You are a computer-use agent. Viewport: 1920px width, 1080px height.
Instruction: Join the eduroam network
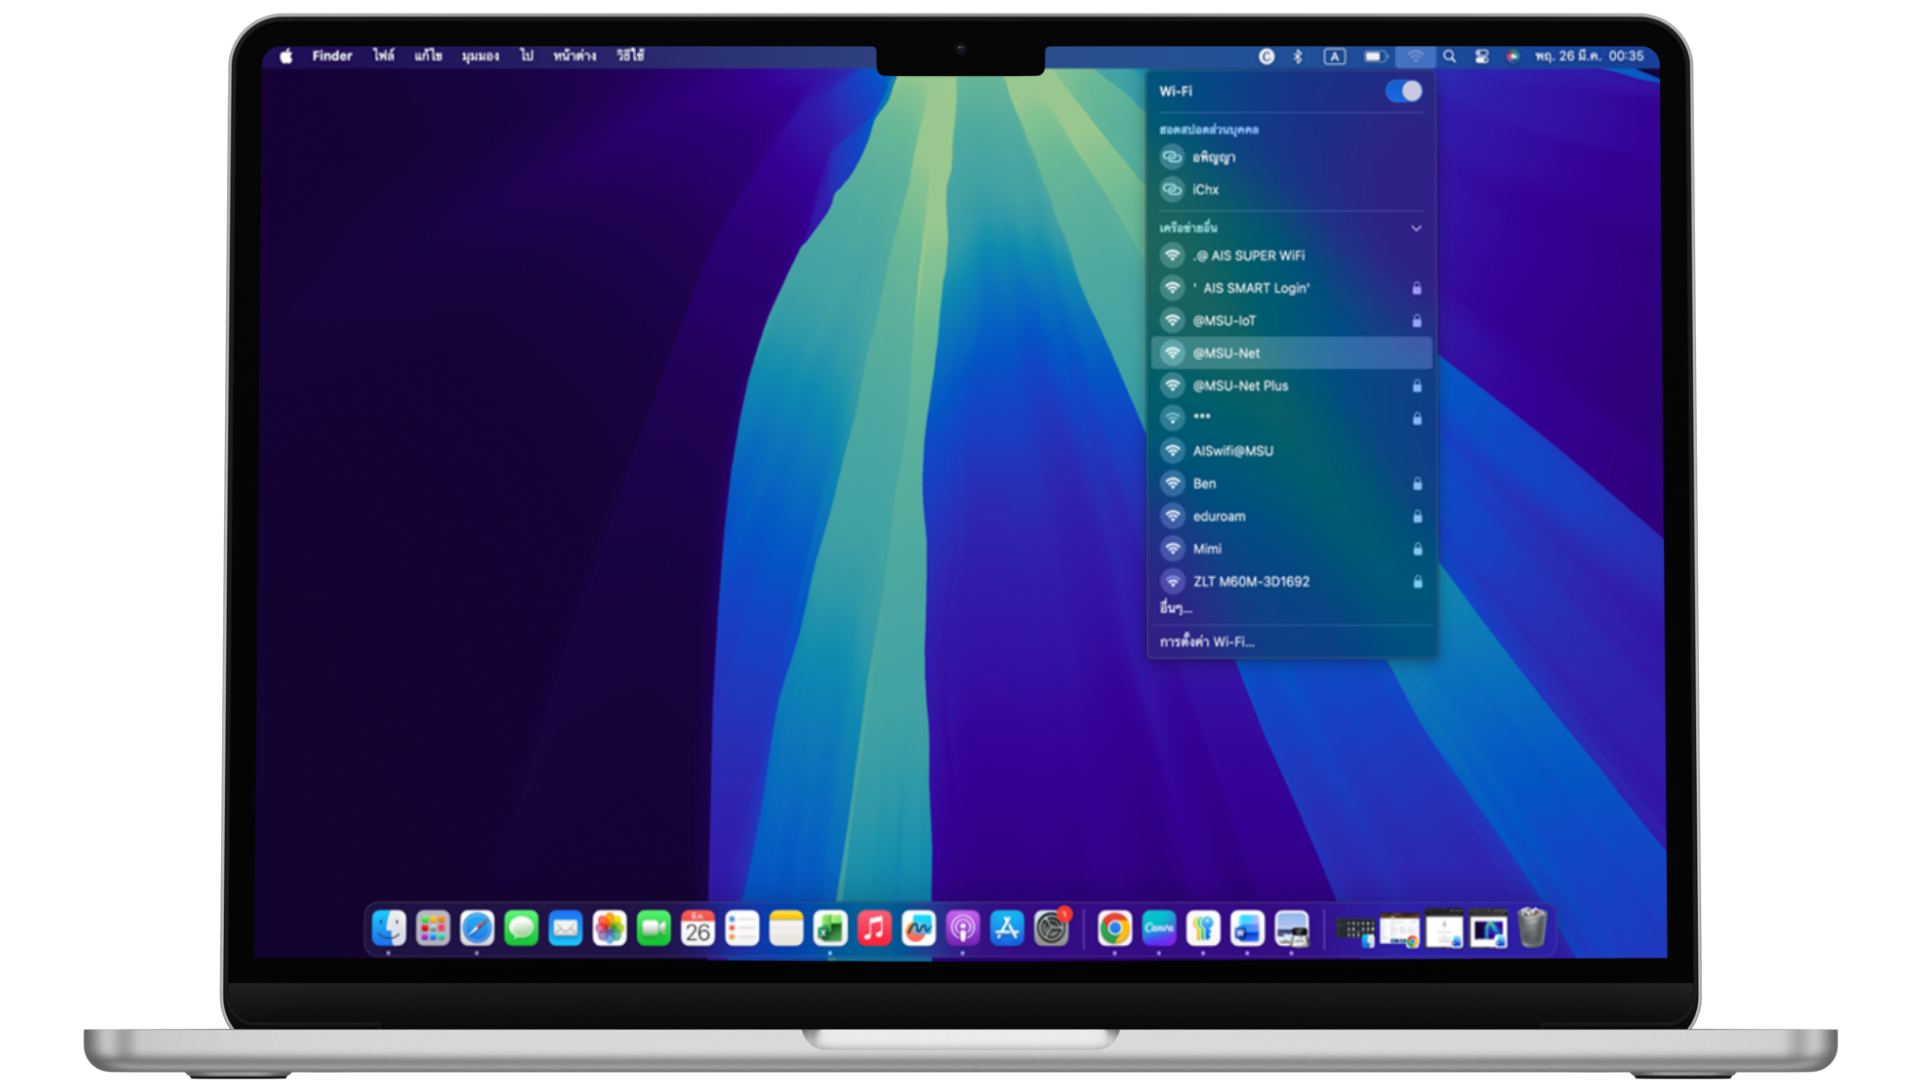point(1291,516)
